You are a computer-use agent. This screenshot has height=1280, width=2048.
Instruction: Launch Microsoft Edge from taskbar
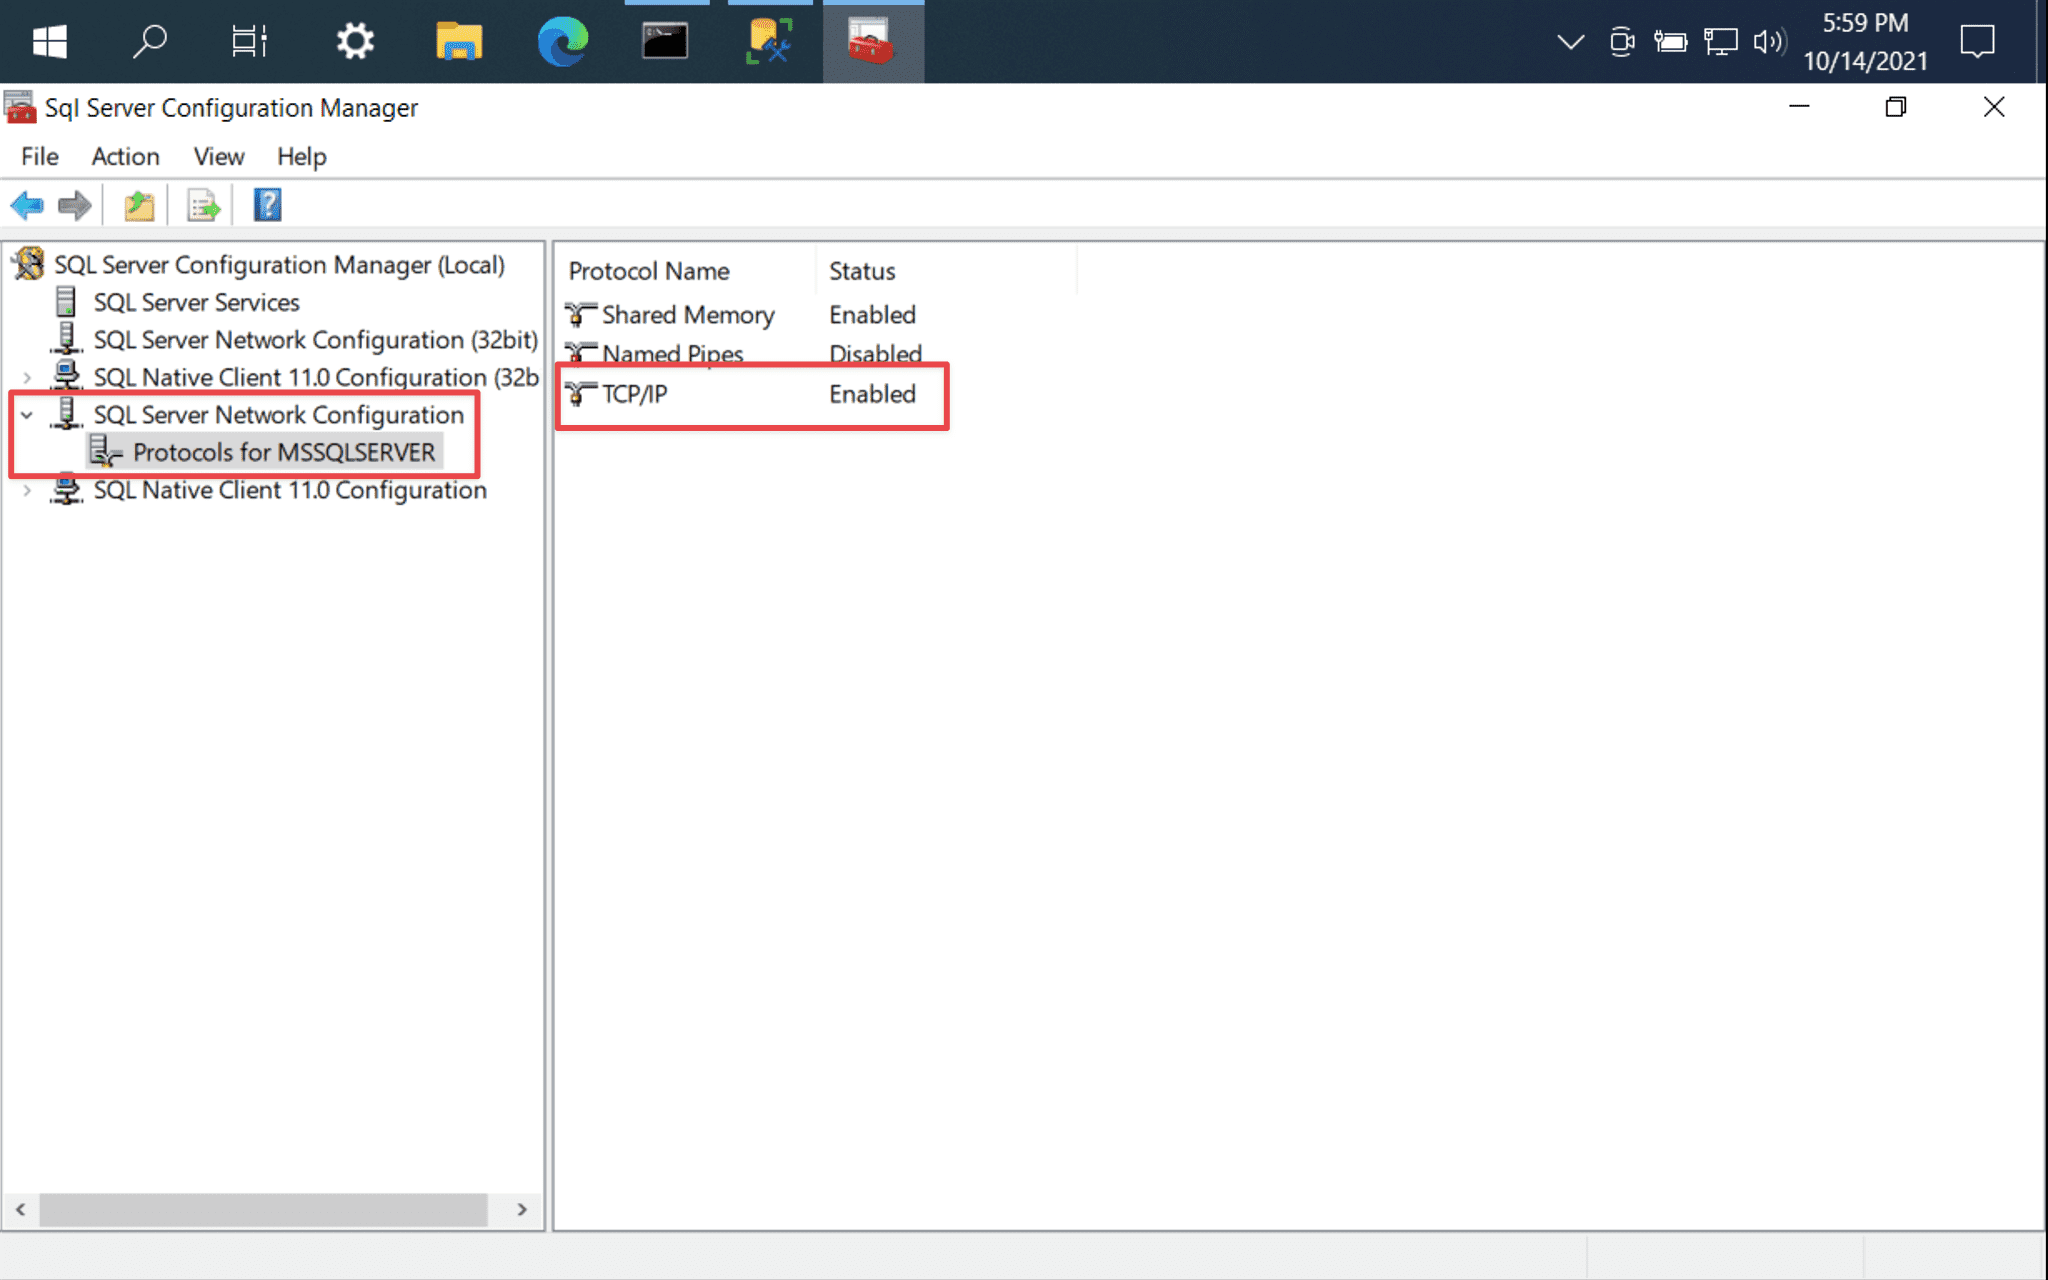click(x=563, y=42)
